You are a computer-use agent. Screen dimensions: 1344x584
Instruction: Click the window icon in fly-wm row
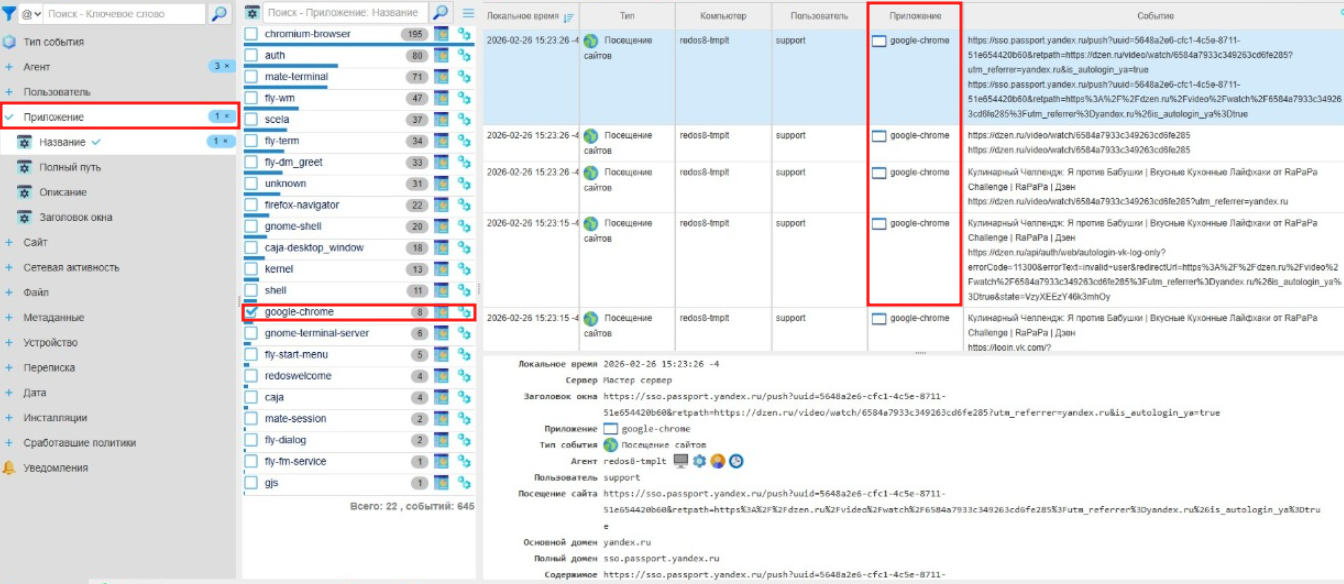pyautogui.click(x=441, y=99)
